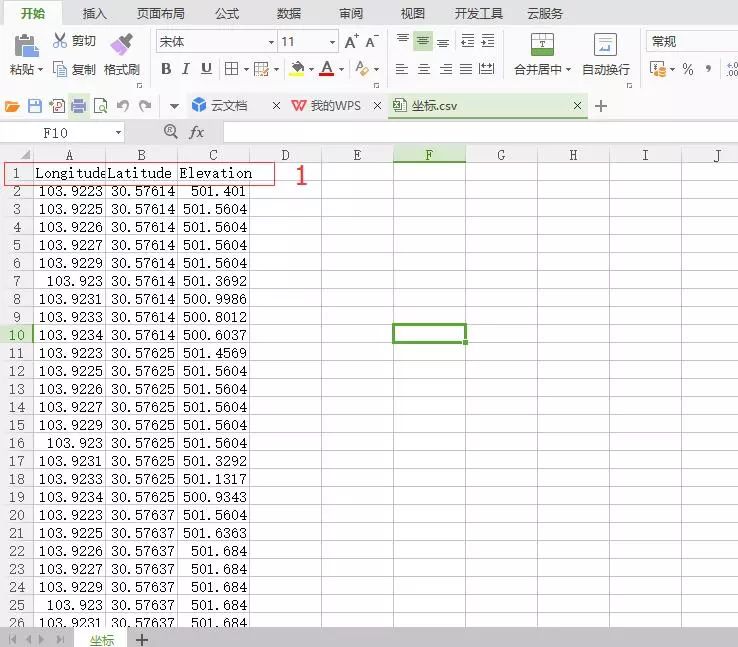This screenshot has width=738, height=647.
Task: Click the insert function fx icon
Action: click(x=196, y=133)
